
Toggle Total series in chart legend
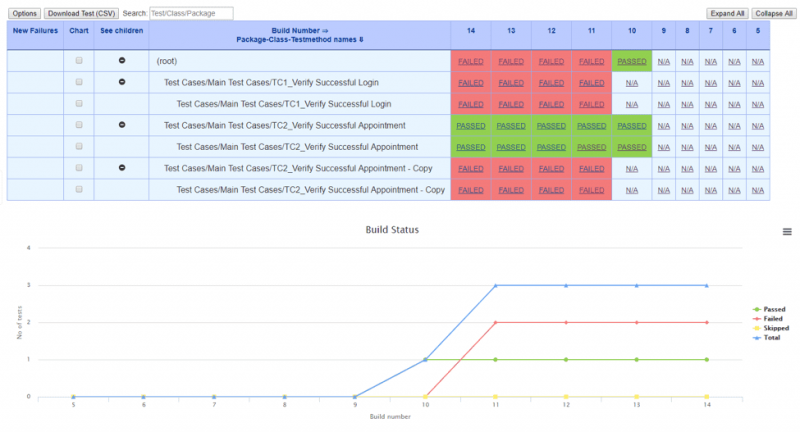pos(768,338)
